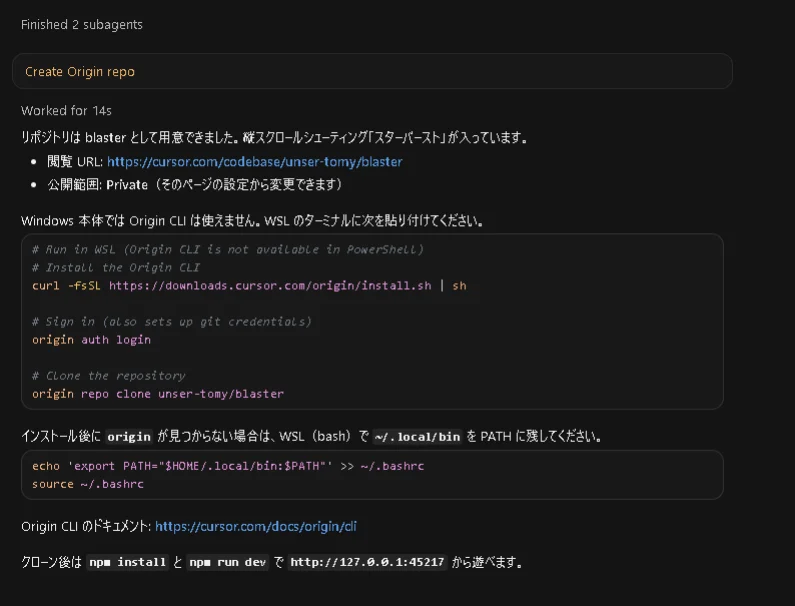Click the origin repo clone command
795x606 pixels.
pyautogui.click(x=158, y=394)
